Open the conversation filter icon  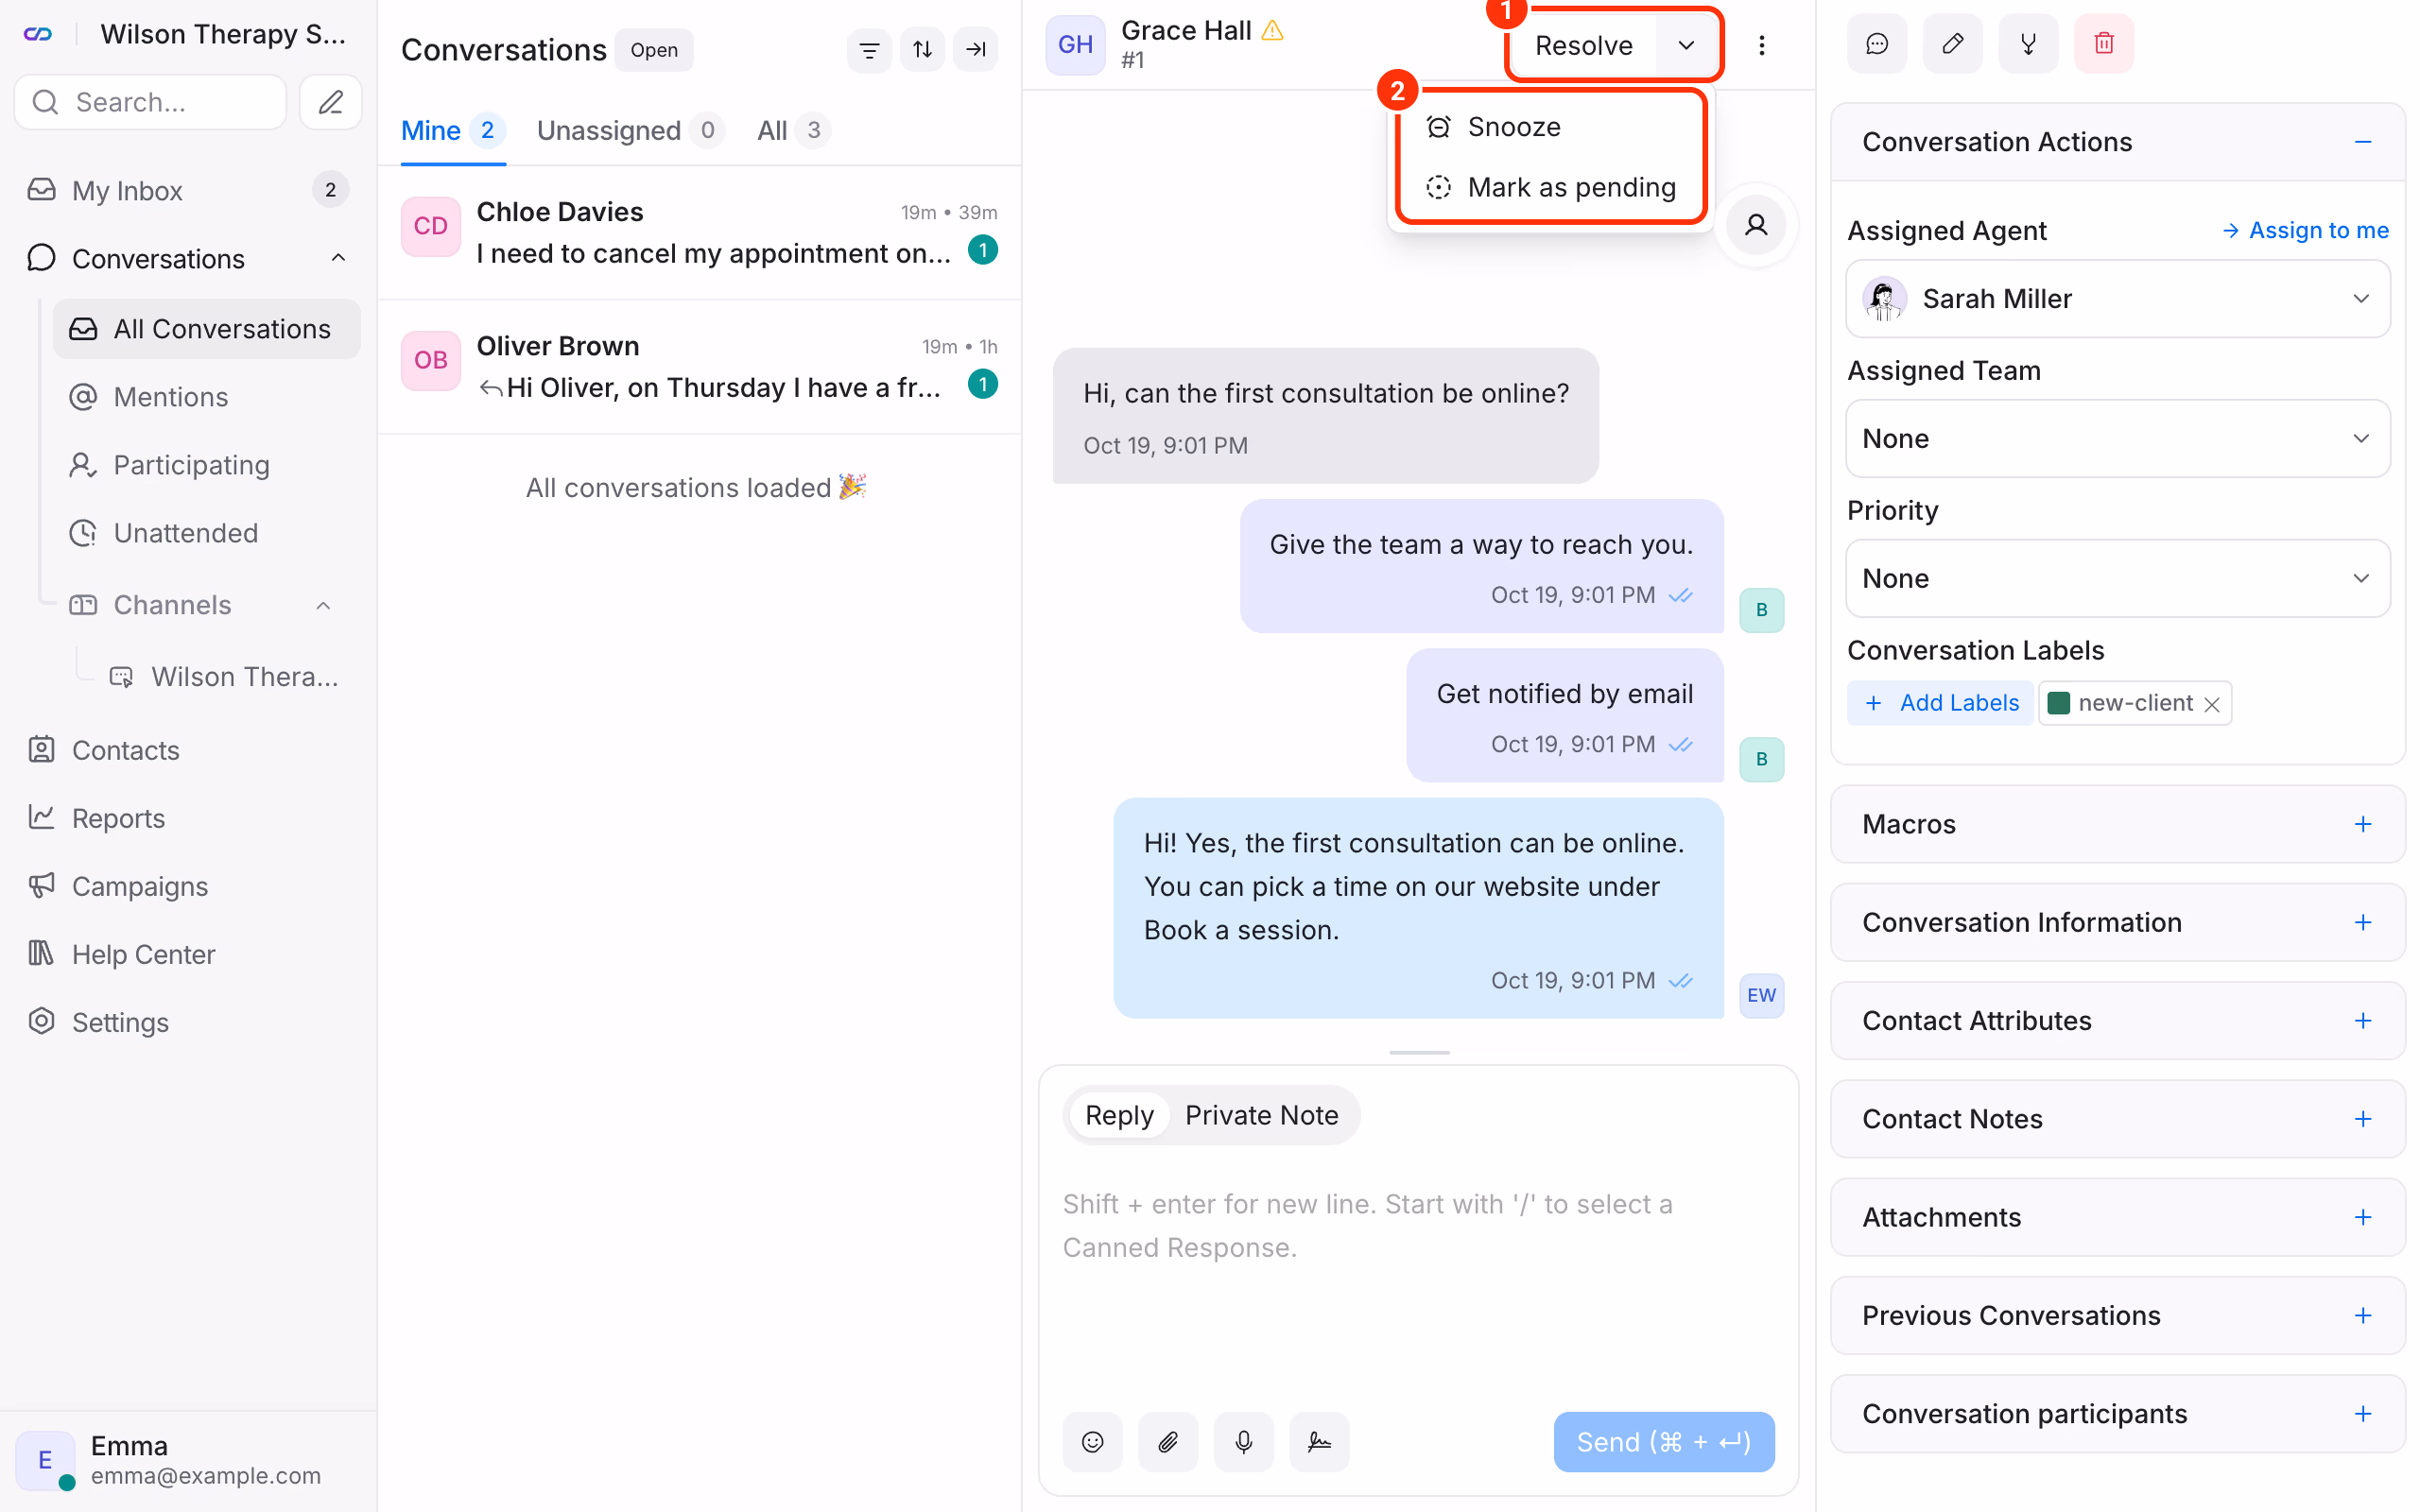tap(869, 49)
